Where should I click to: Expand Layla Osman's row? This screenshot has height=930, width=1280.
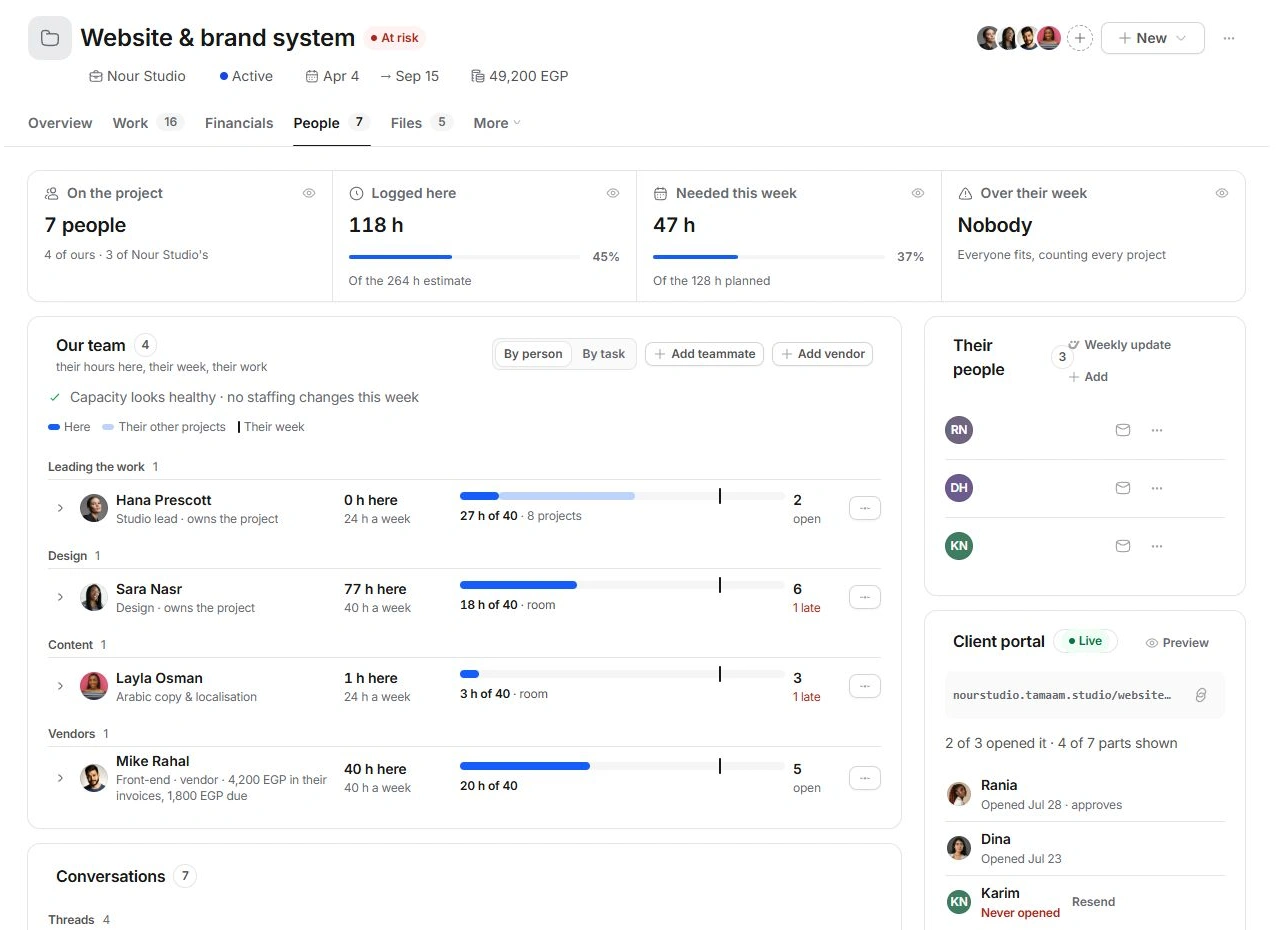pyautogui.click(x=60, y=686)
